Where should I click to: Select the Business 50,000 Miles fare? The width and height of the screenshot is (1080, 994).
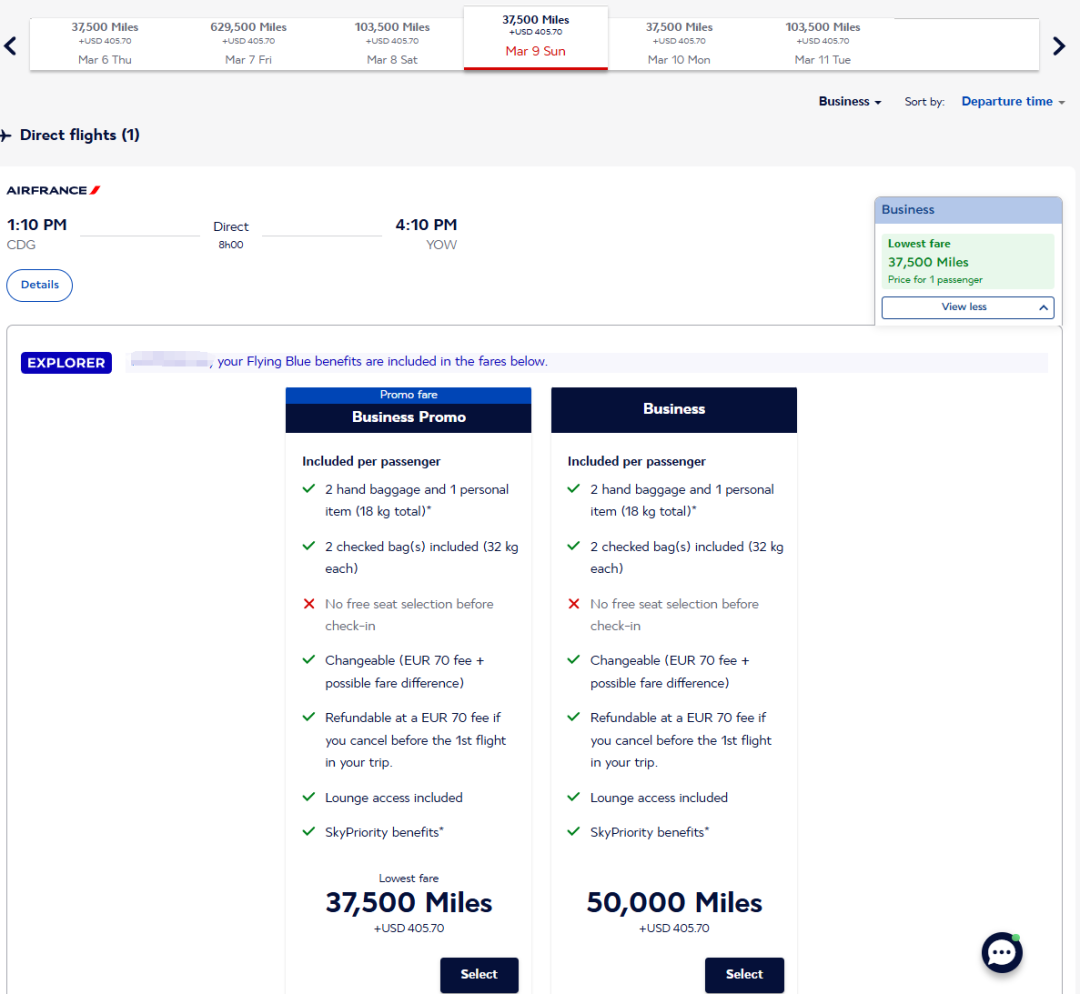744,974
